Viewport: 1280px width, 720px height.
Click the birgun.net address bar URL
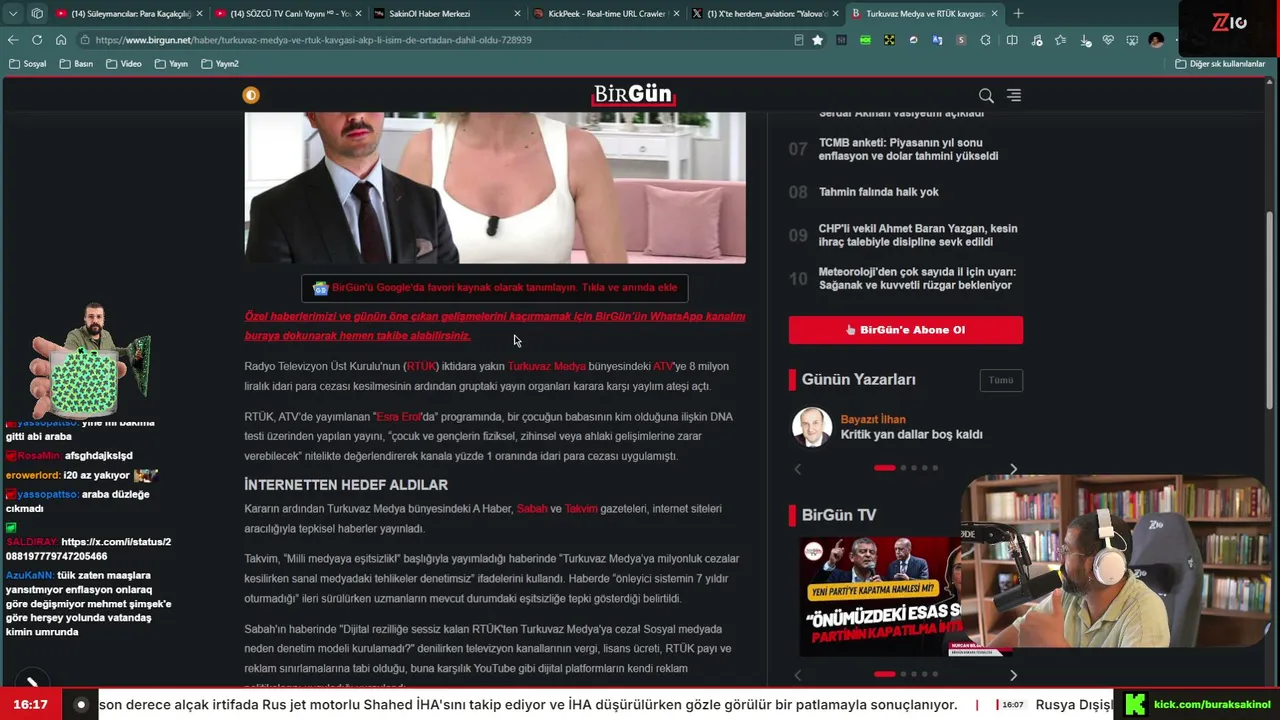[314, 40]
